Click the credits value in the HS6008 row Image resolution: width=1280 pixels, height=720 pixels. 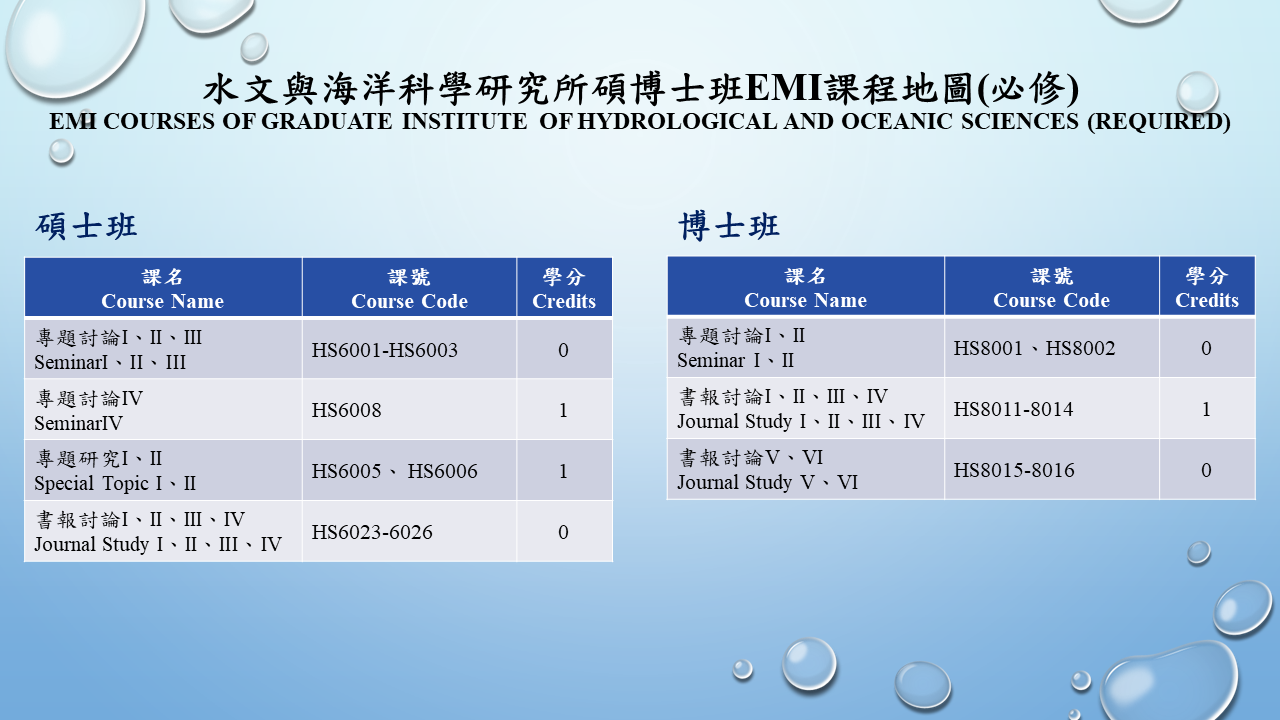(x=564, y=410)
